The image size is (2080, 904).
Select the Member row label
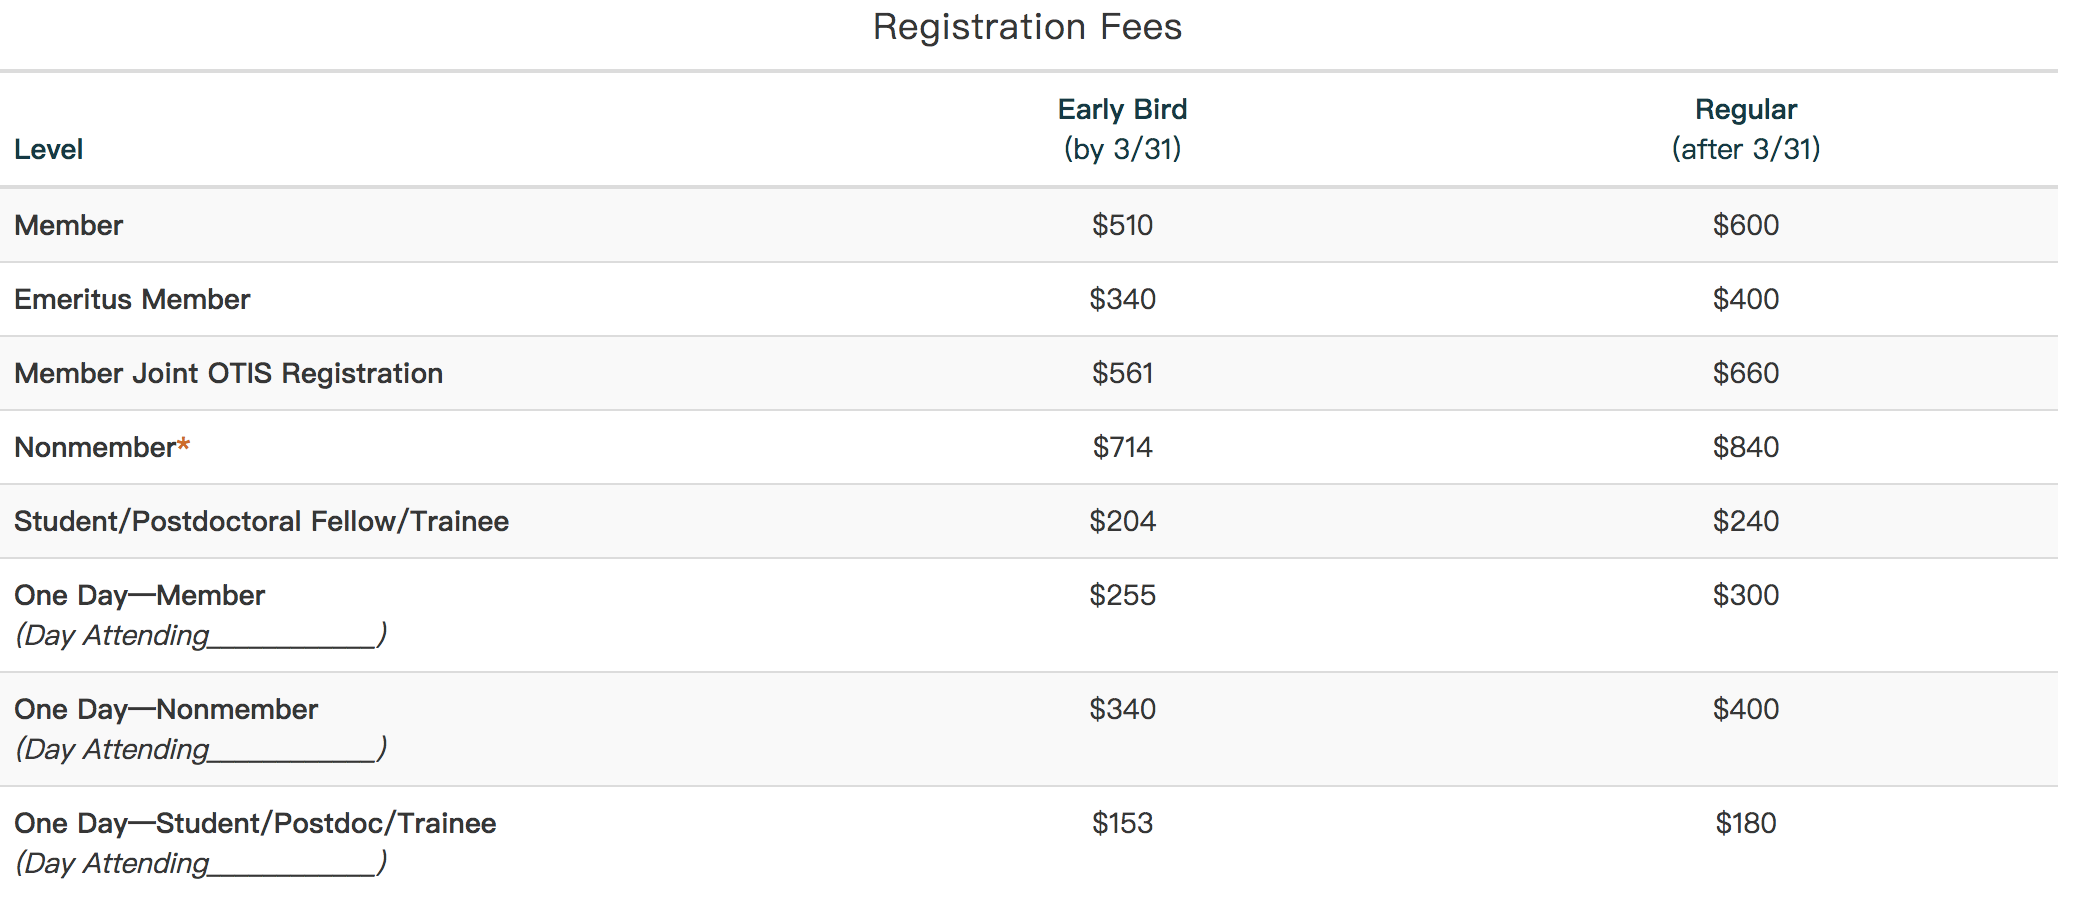(x=68, y=225)
